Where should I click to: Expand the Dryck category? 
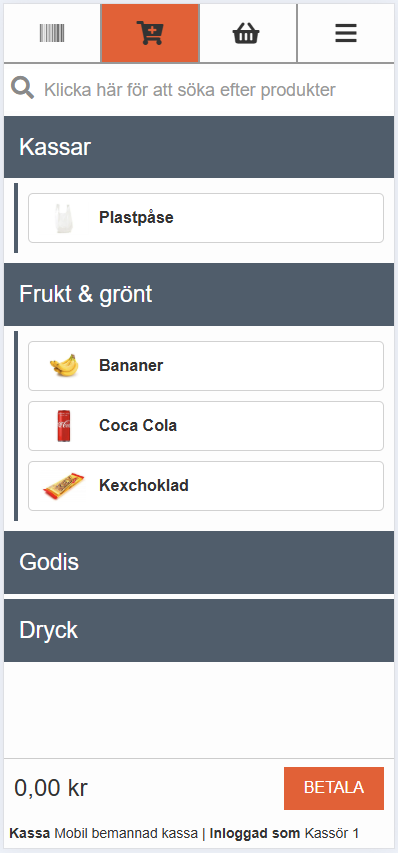coord(199,631)
